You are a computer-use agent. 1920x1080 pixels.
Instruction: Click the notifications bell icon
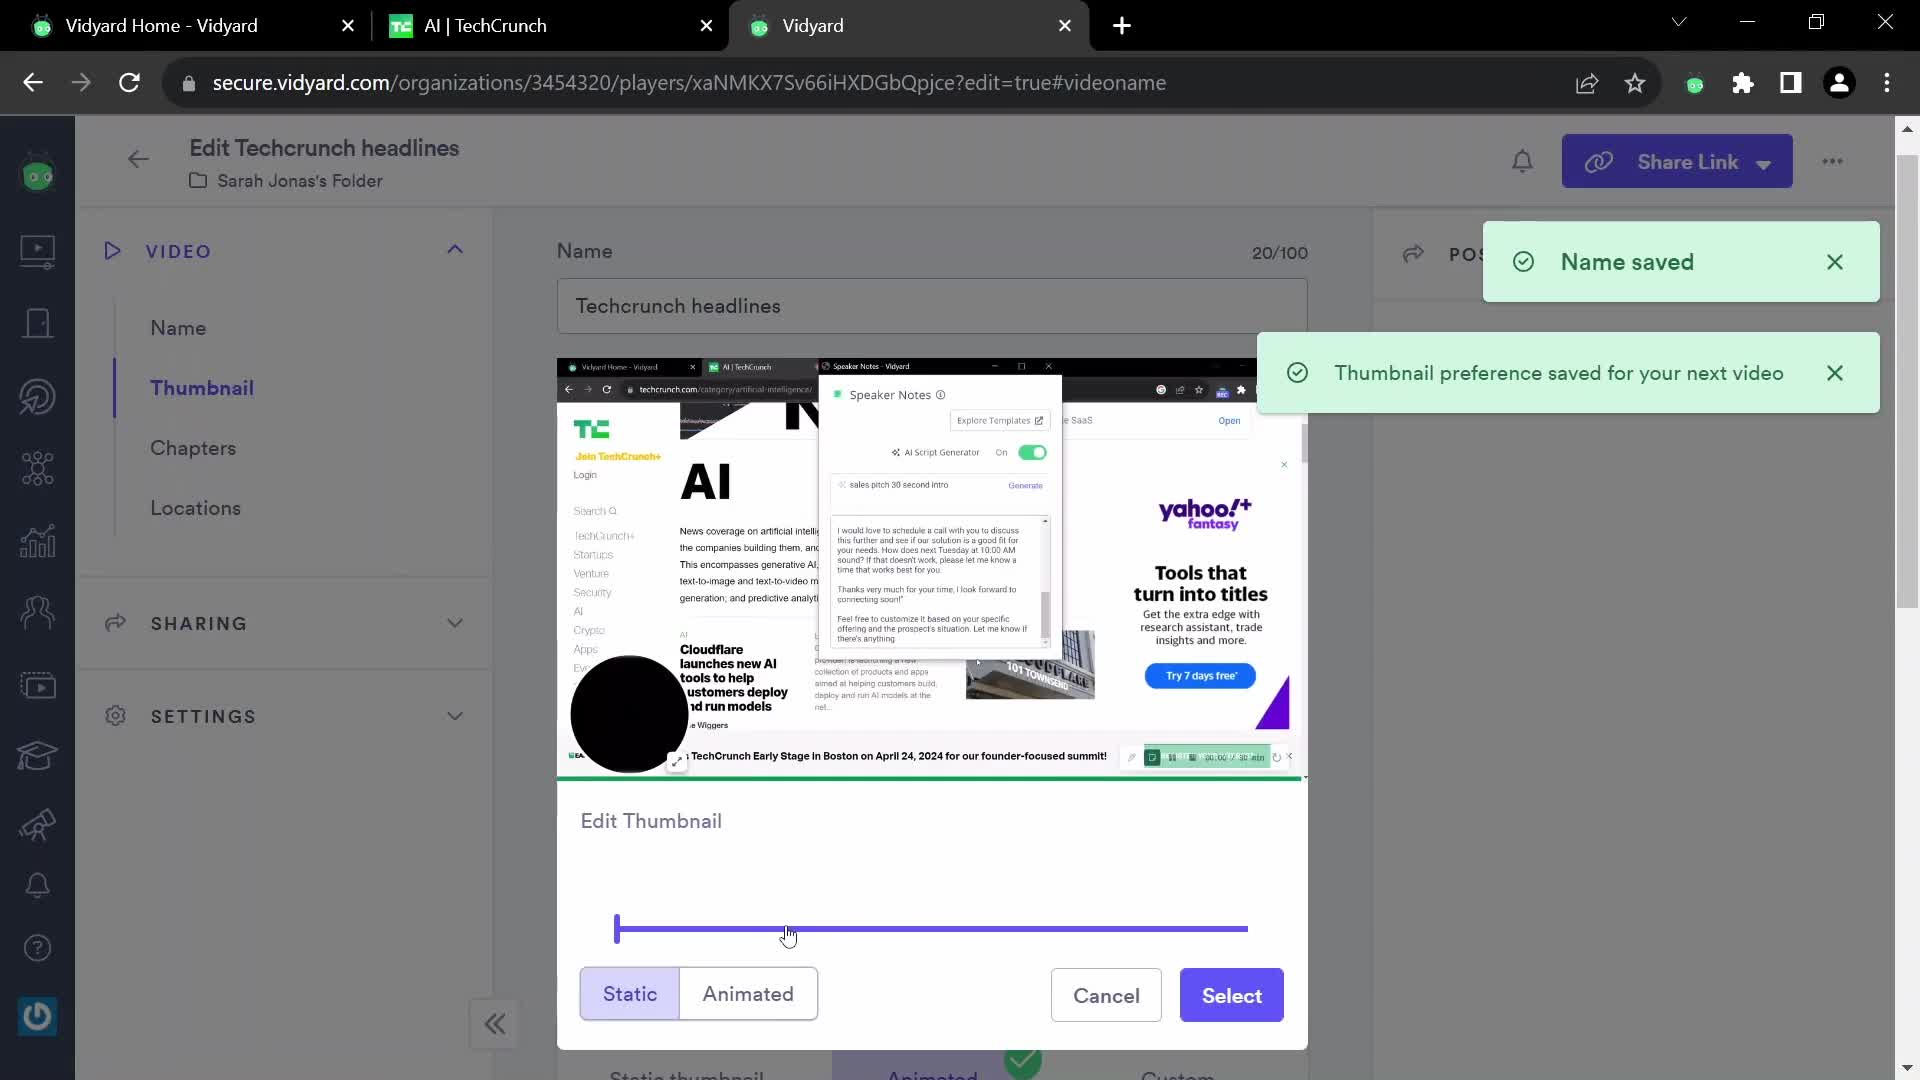click(x=1523, y=161)
